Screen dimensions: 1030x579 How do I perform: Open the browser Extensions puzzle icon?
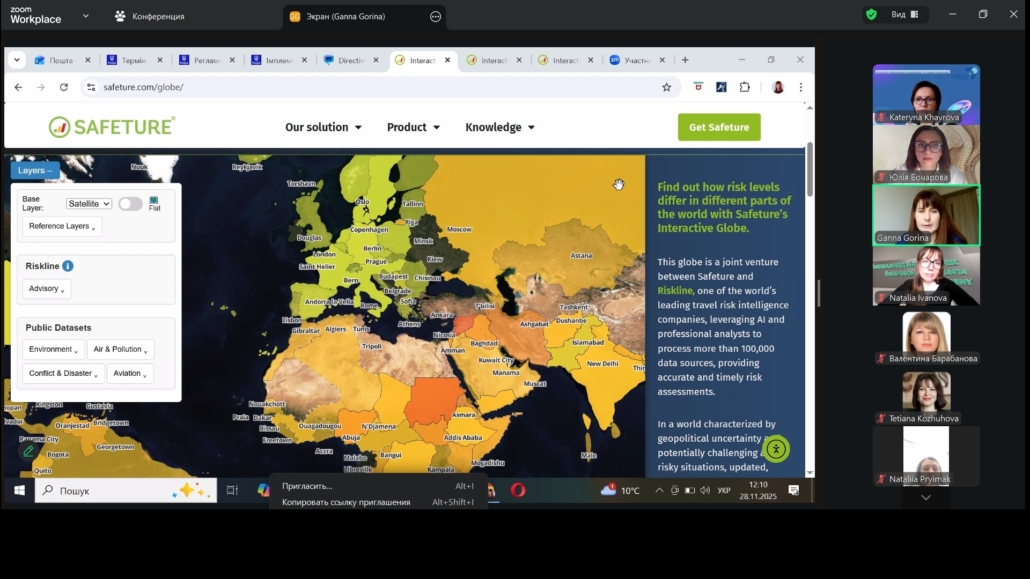[745, 87]
